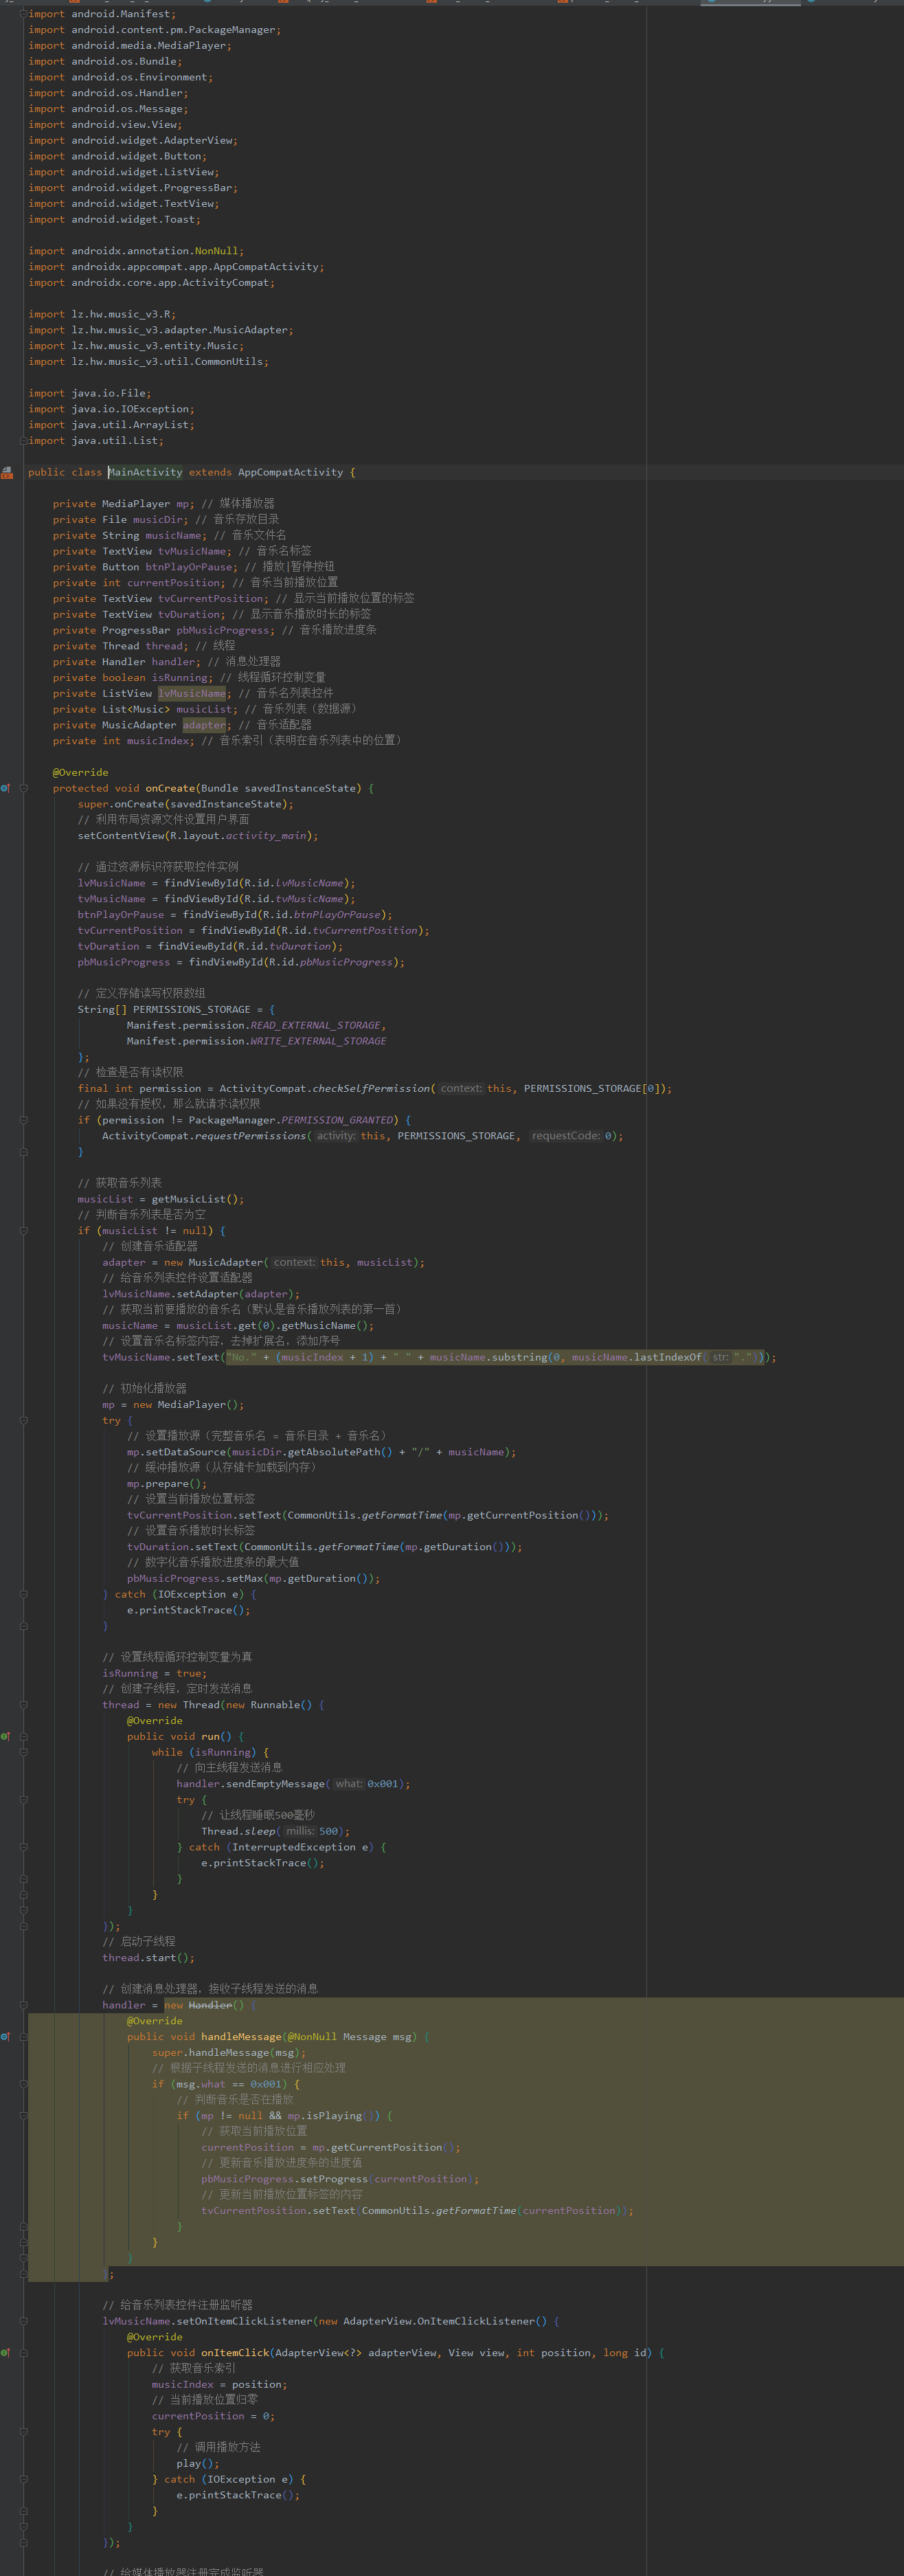Click the MainActivity class gutter icon

[7, 472]
